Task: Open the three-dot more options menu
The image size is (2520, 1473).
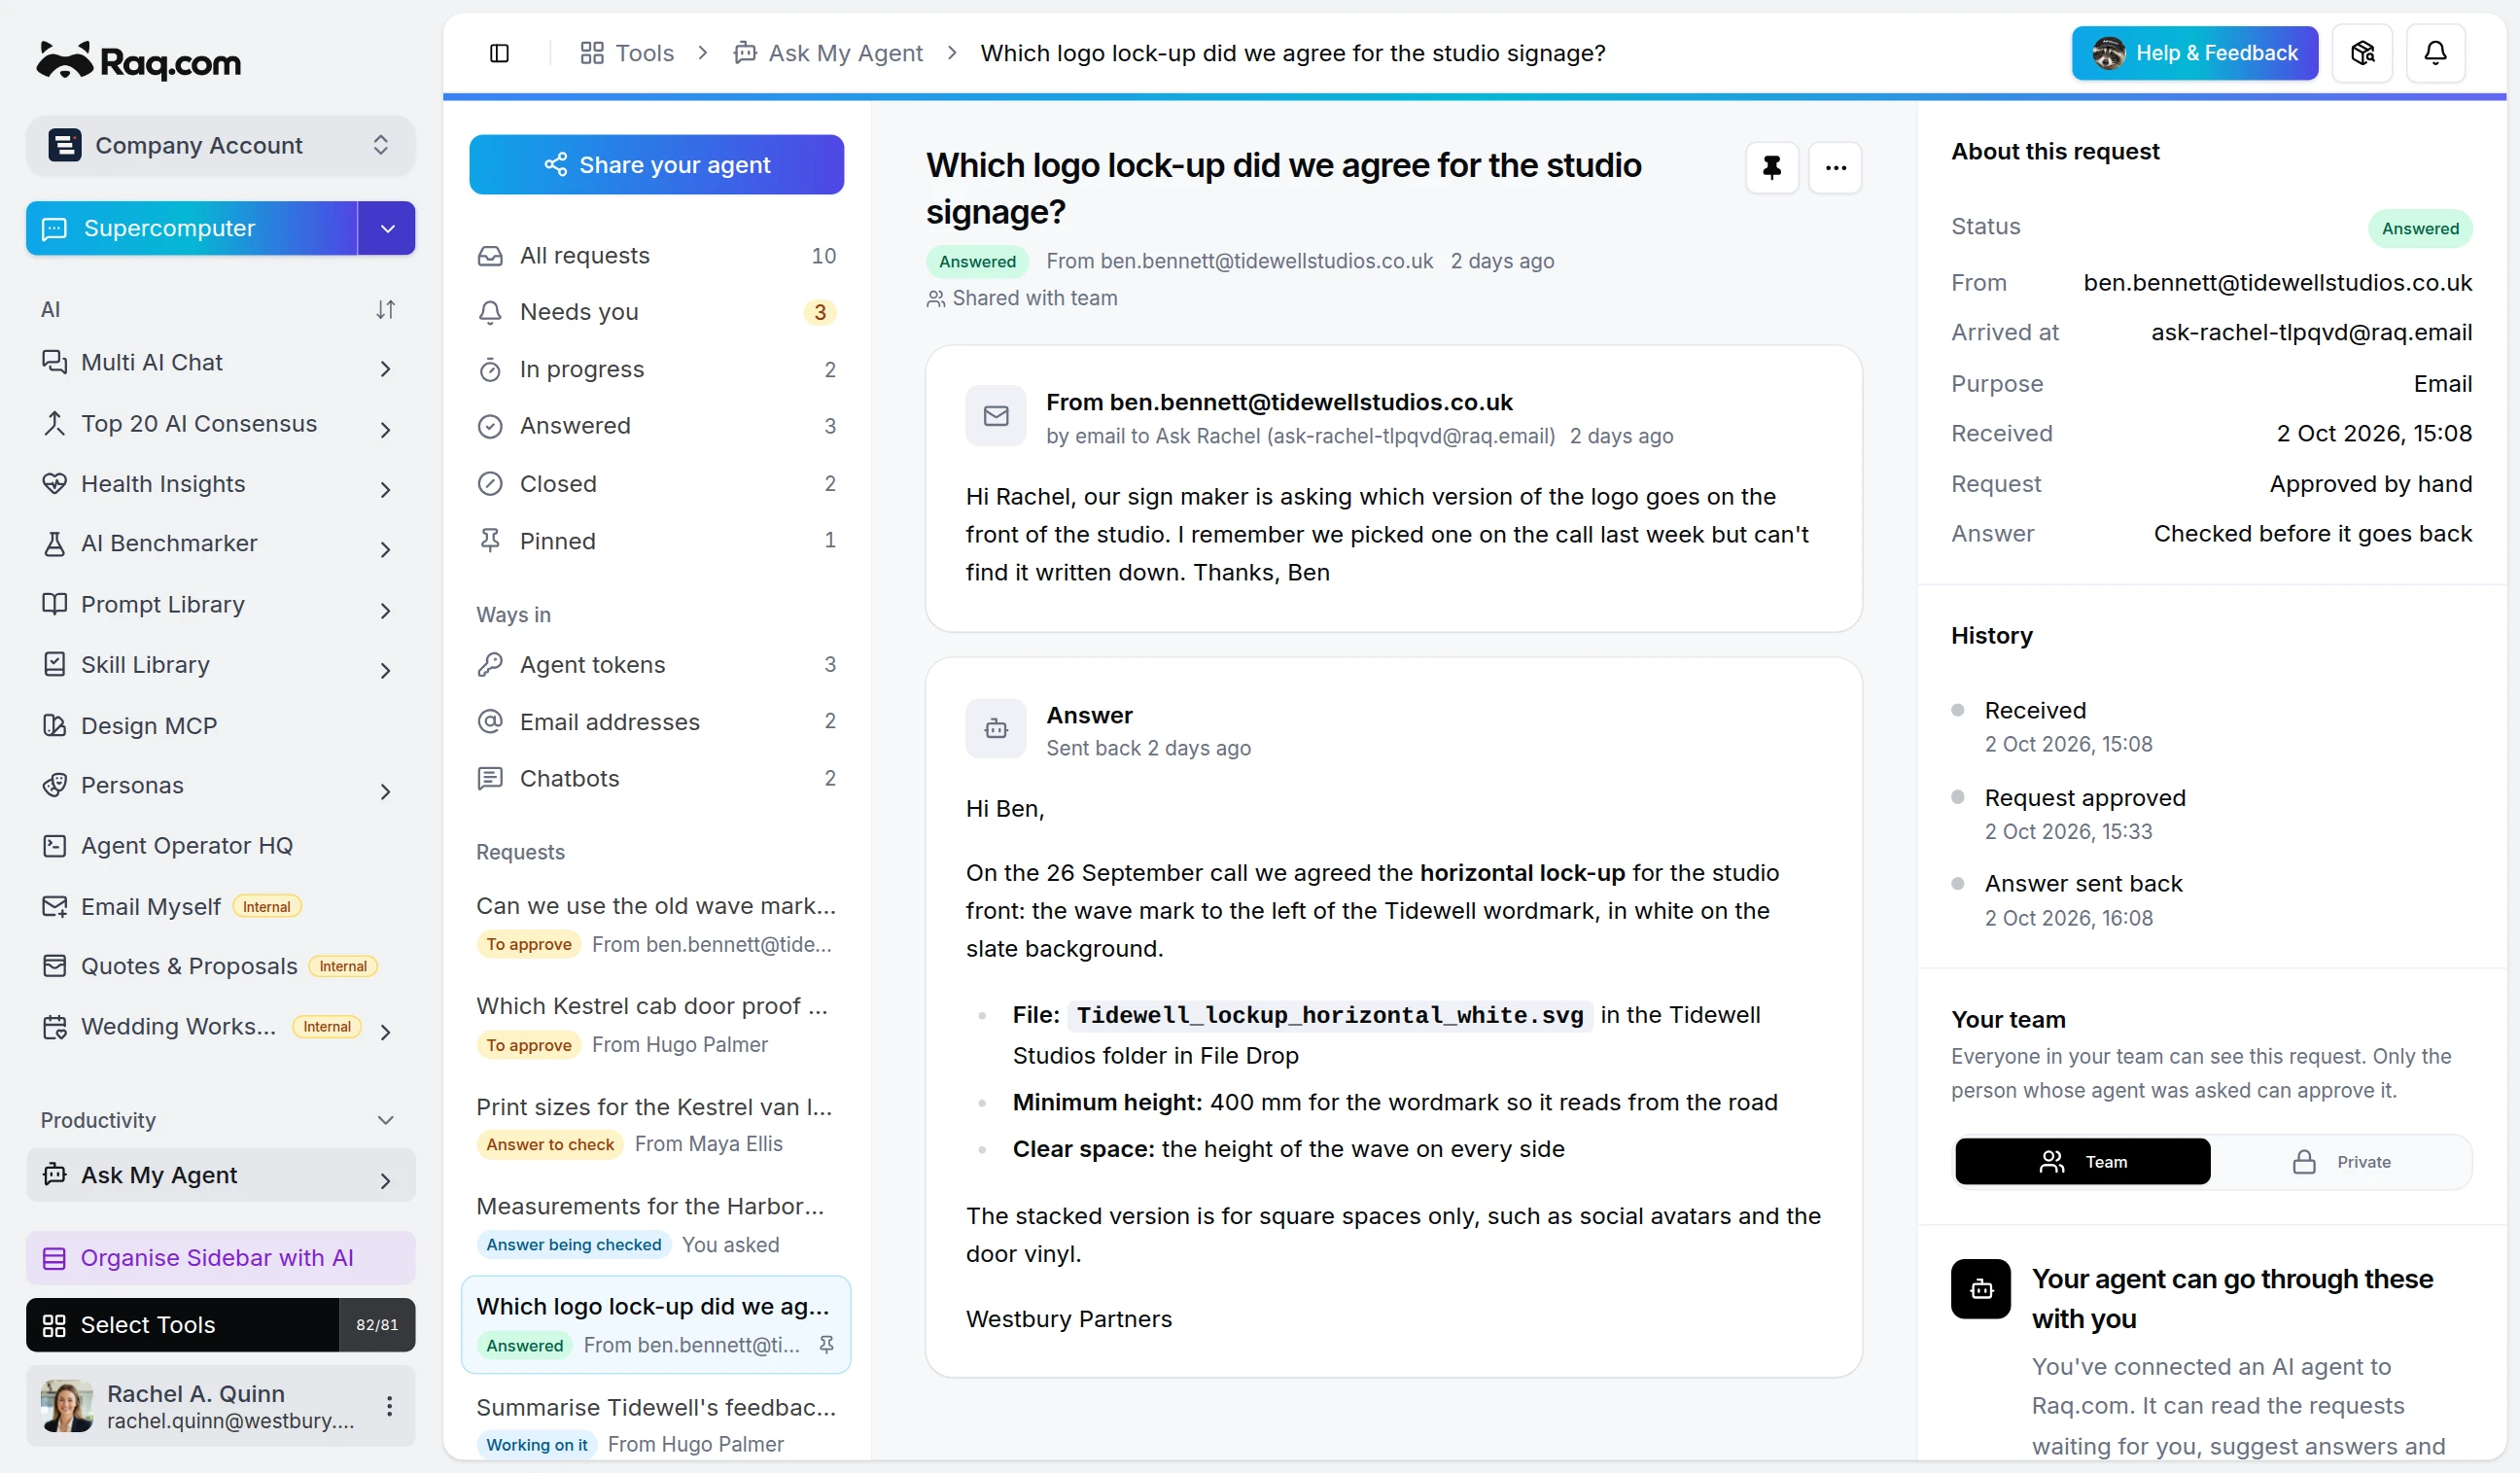Action: [1835, 168]
